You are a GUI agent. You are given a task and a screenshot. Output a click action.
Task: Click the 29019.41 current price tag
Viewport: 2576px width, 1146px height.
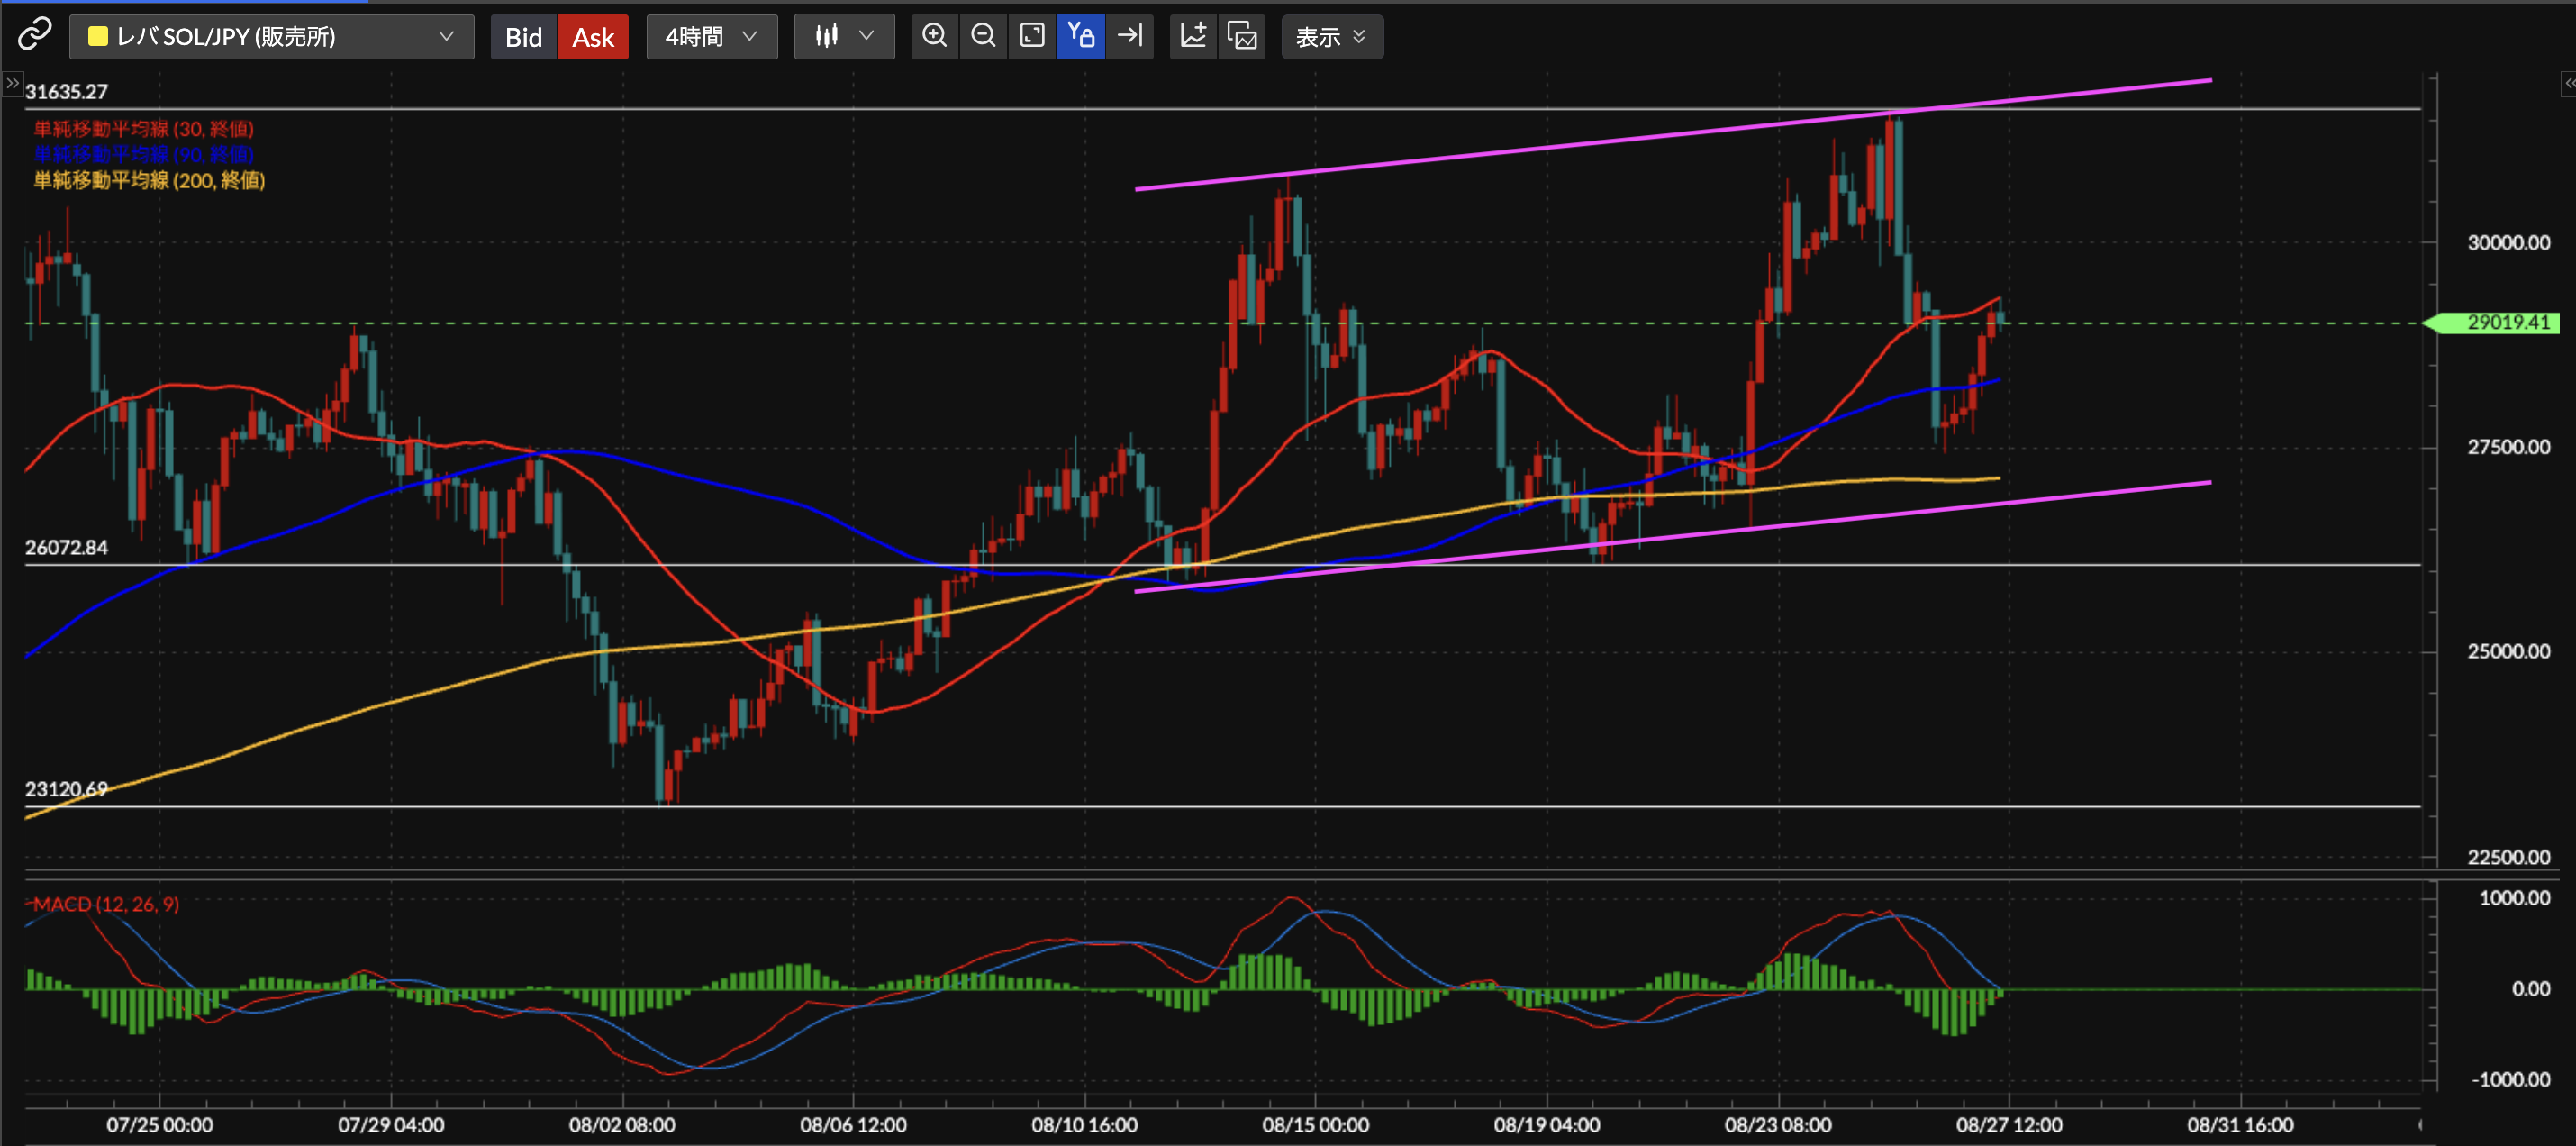[2506, 322]
